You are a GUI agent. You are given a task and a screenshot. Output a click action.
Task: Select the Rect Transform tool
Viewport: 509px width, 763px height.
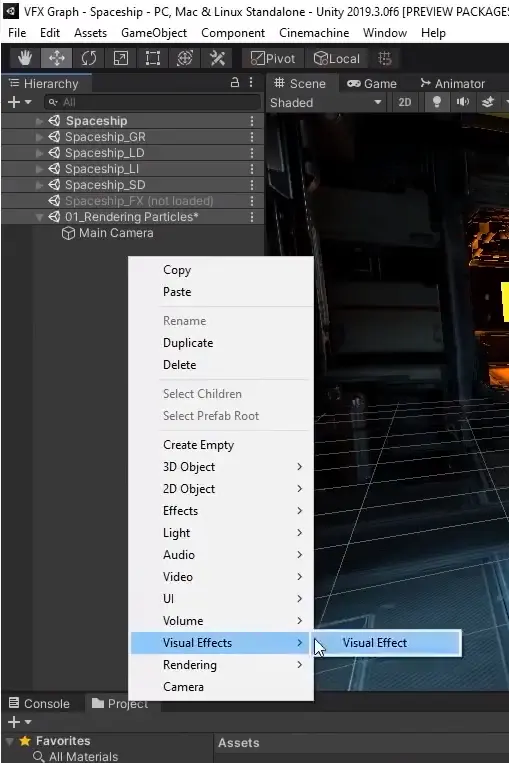pos(153,58)
